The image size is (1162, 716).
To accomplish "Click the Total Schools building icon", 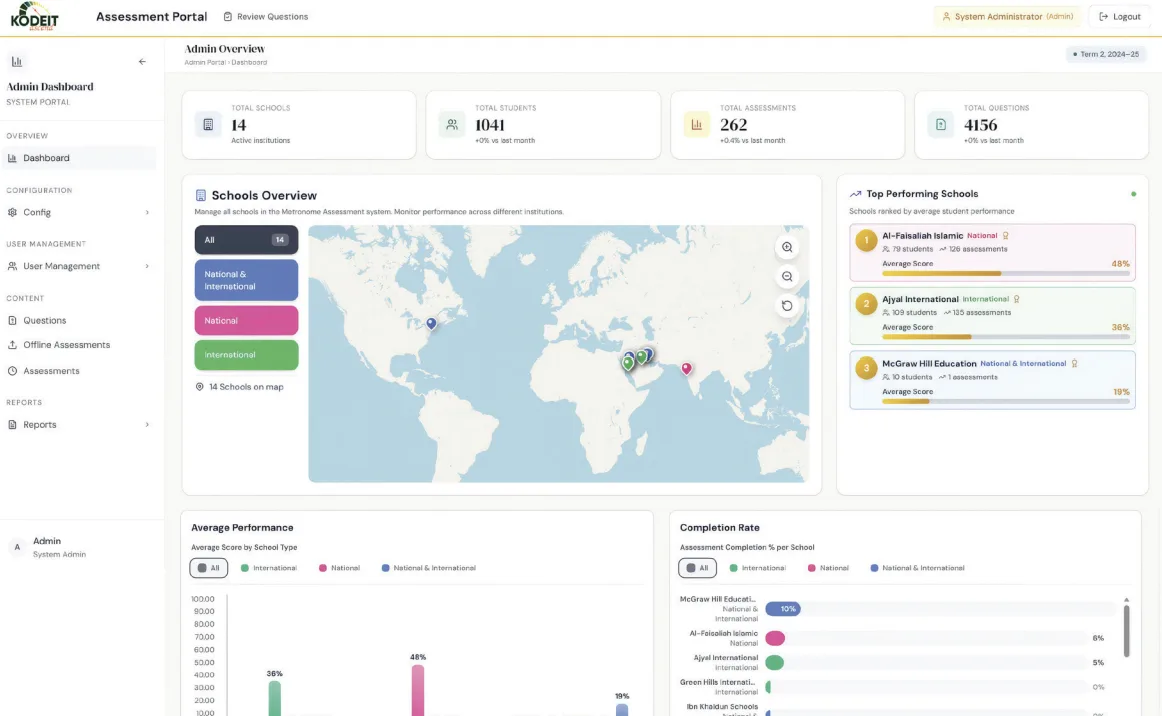I will click(x=208, y=125).
